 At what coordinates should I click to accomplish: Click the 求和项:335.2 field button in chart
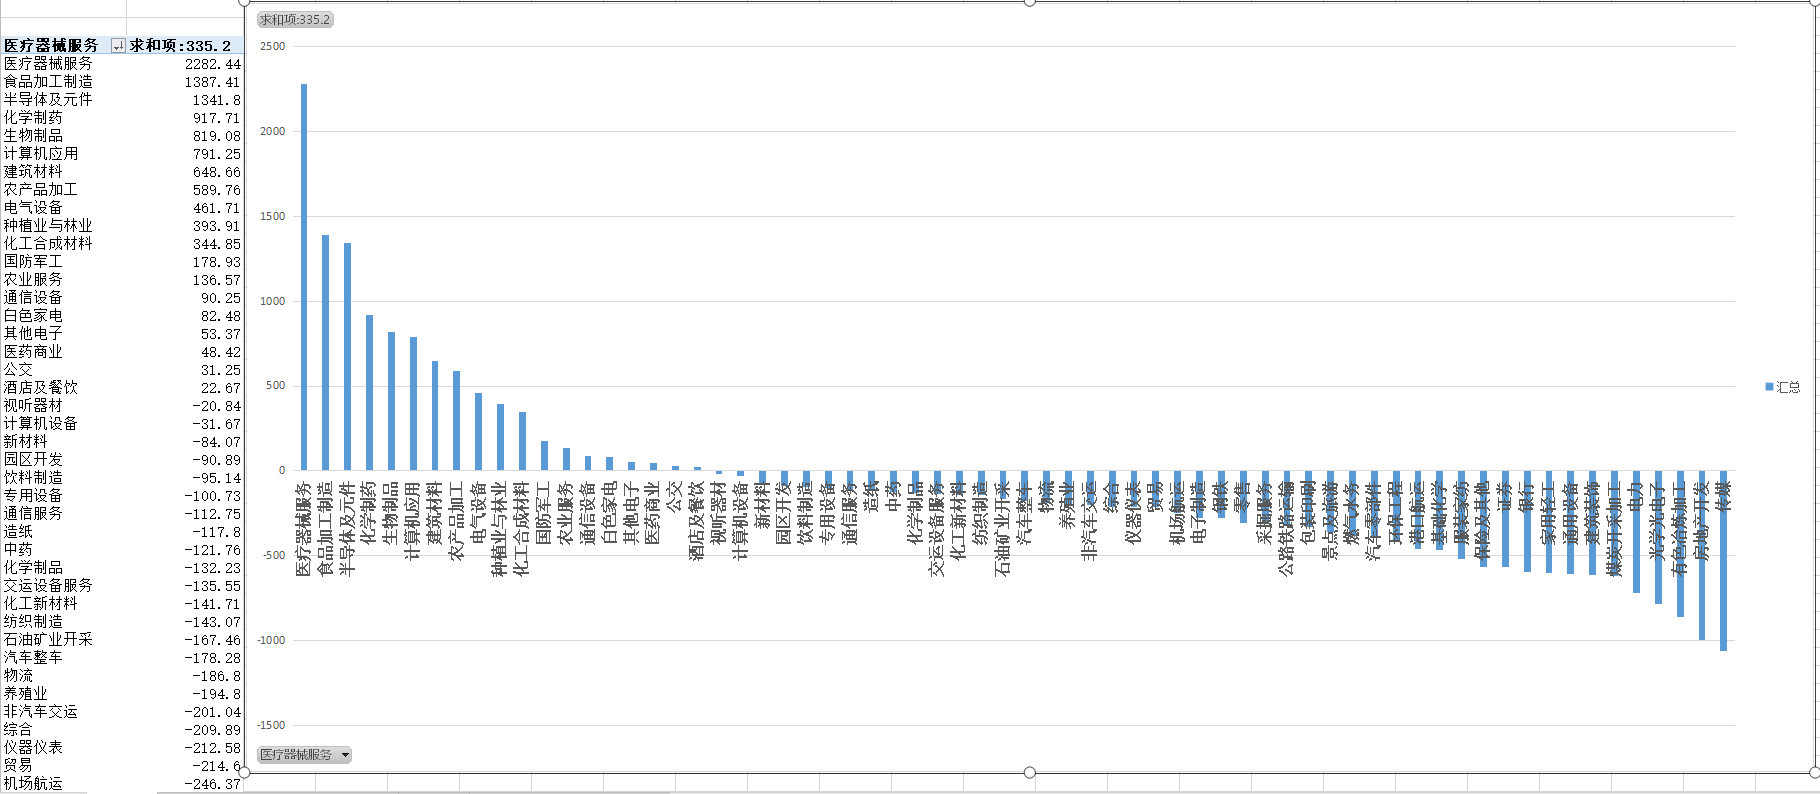click(x=294, y=20)
